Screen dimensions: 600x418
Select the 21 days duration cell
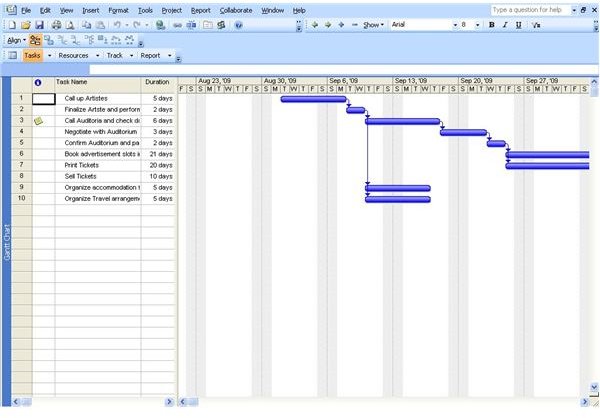pyautogui.click(x=159, y=154)
